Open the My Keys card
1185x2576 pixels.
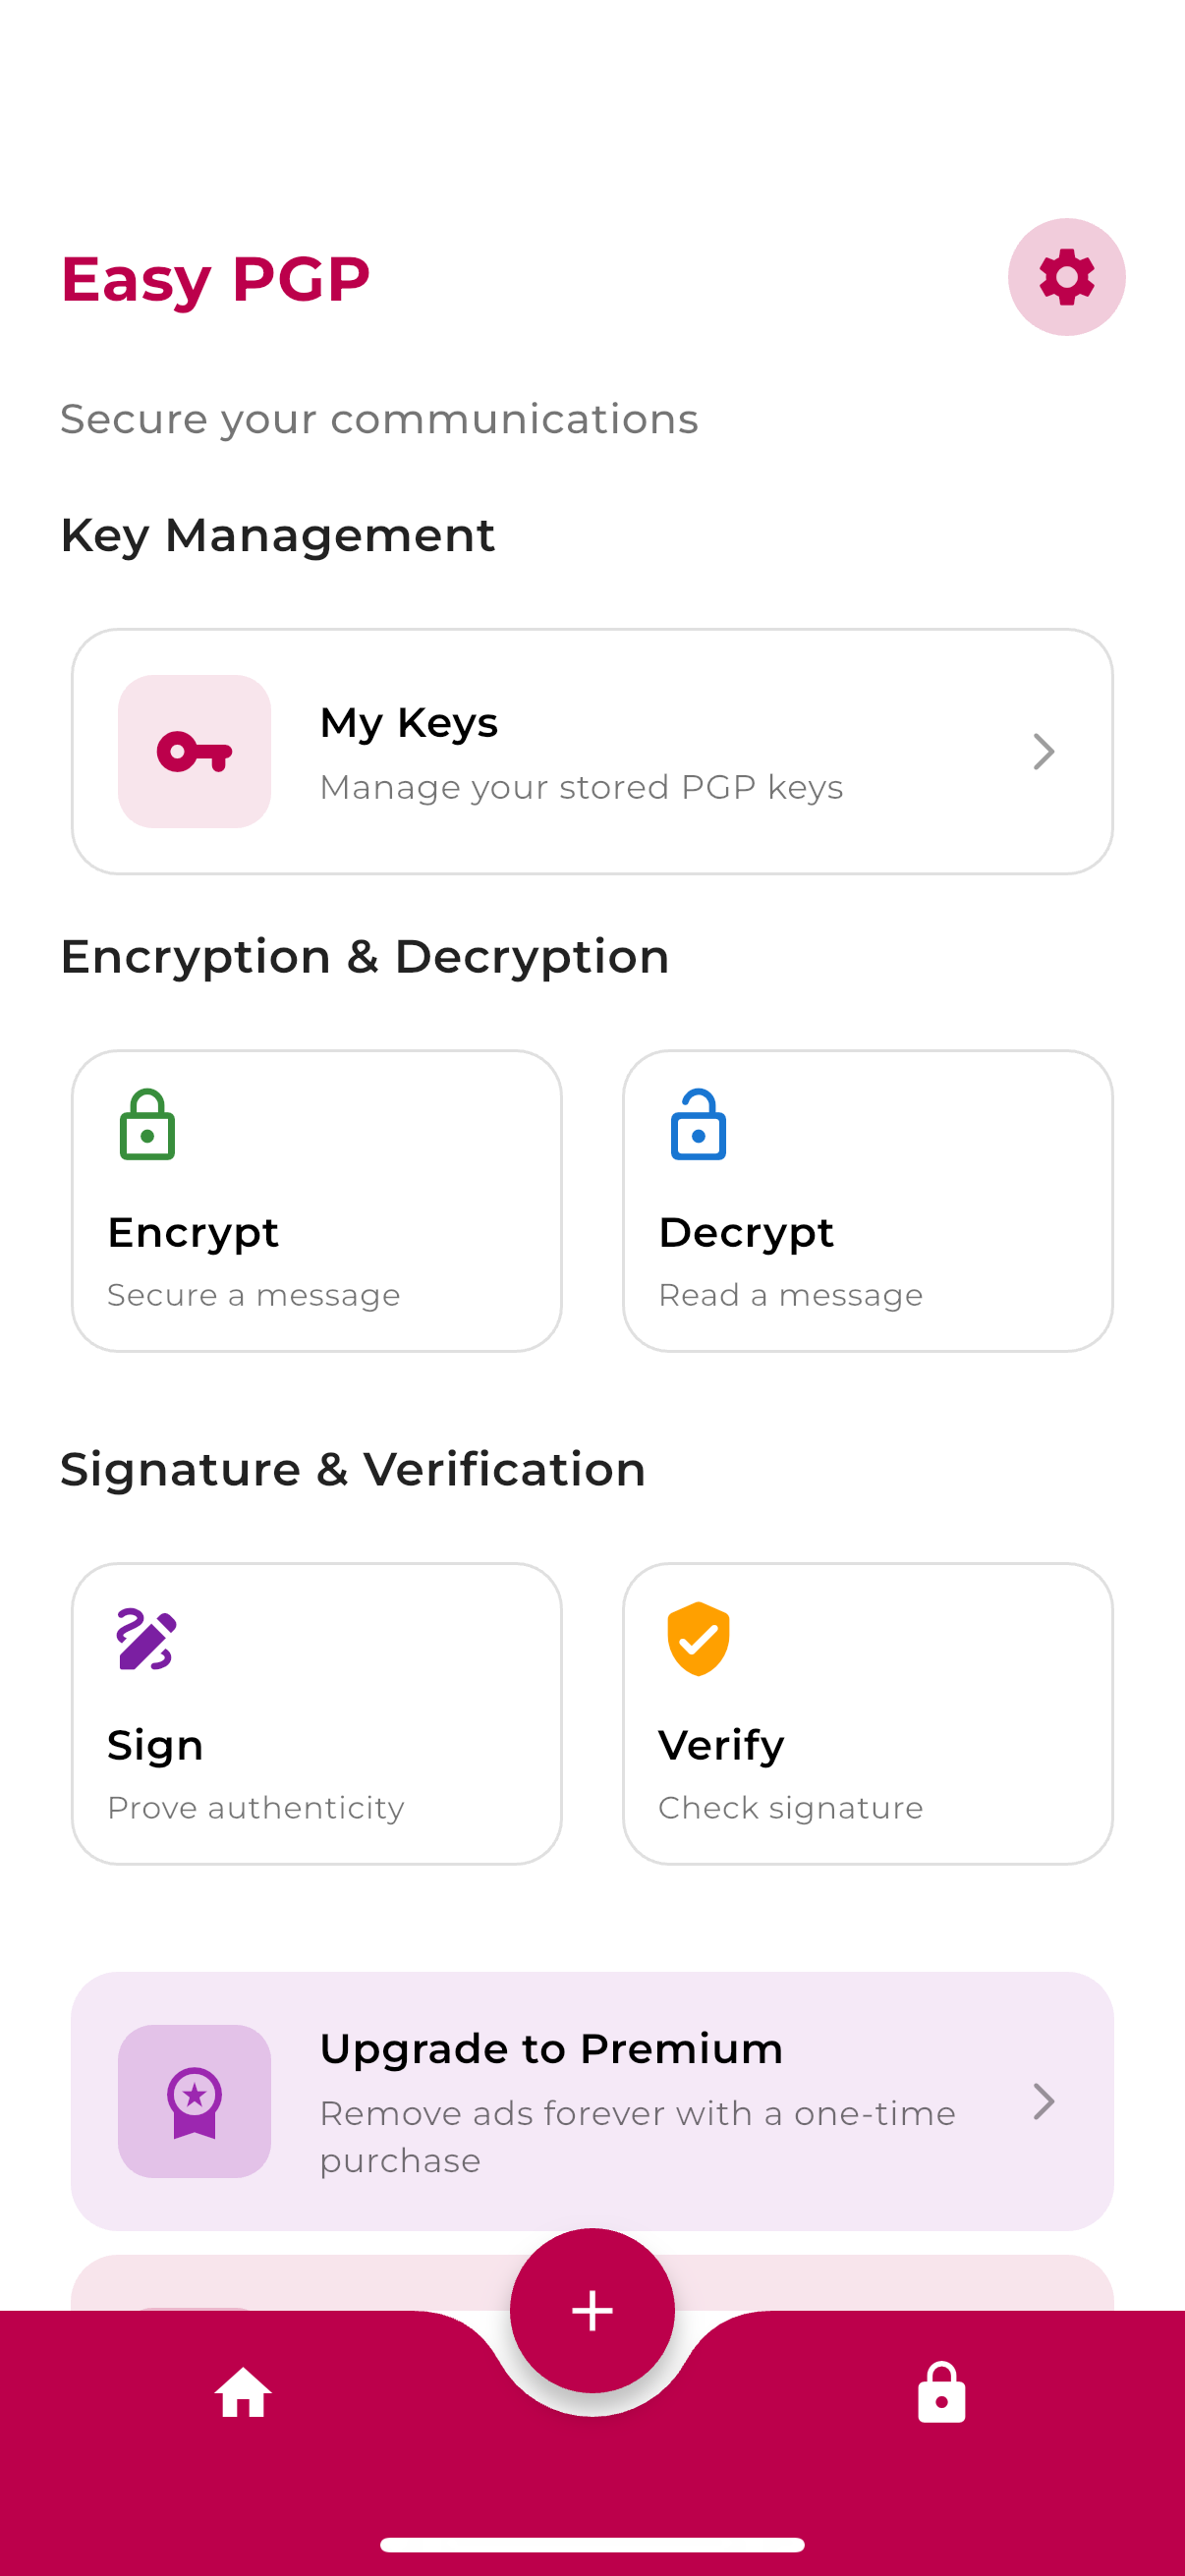(592, 751)
